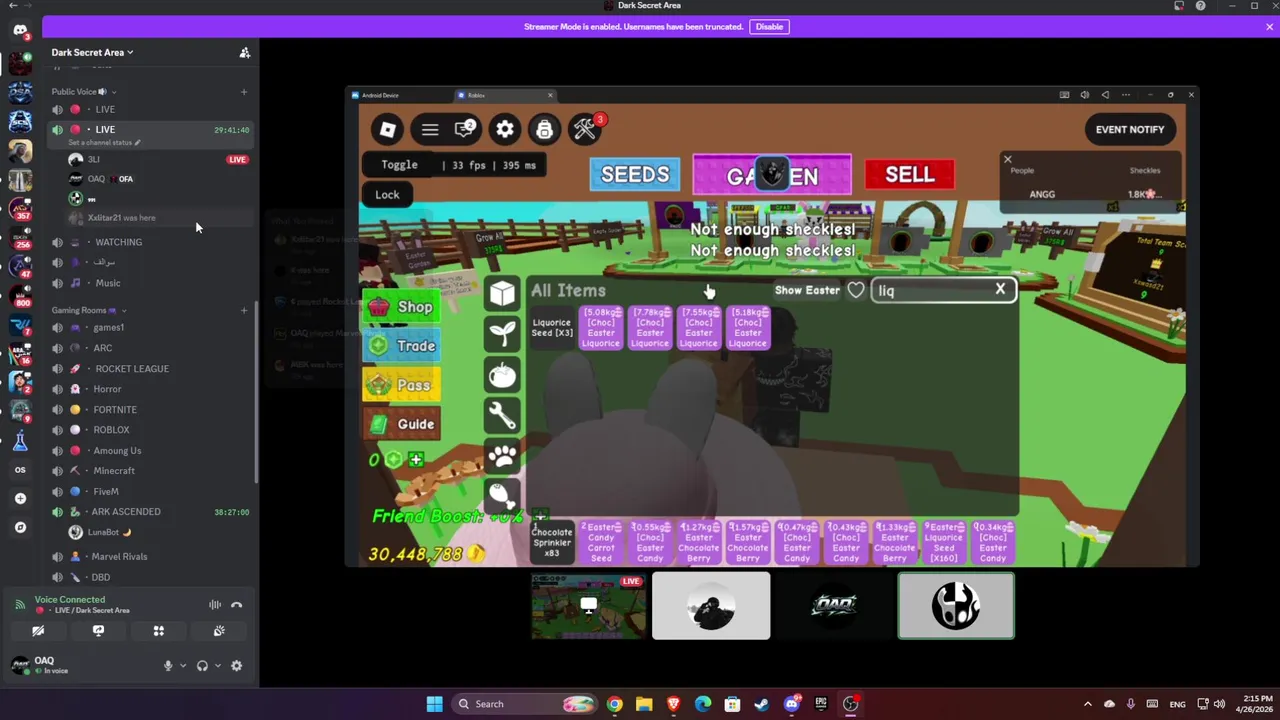The width and height of the screenshot is (1280, 720).
Task: Open the SELL tab in game
Action: (909, 175)
